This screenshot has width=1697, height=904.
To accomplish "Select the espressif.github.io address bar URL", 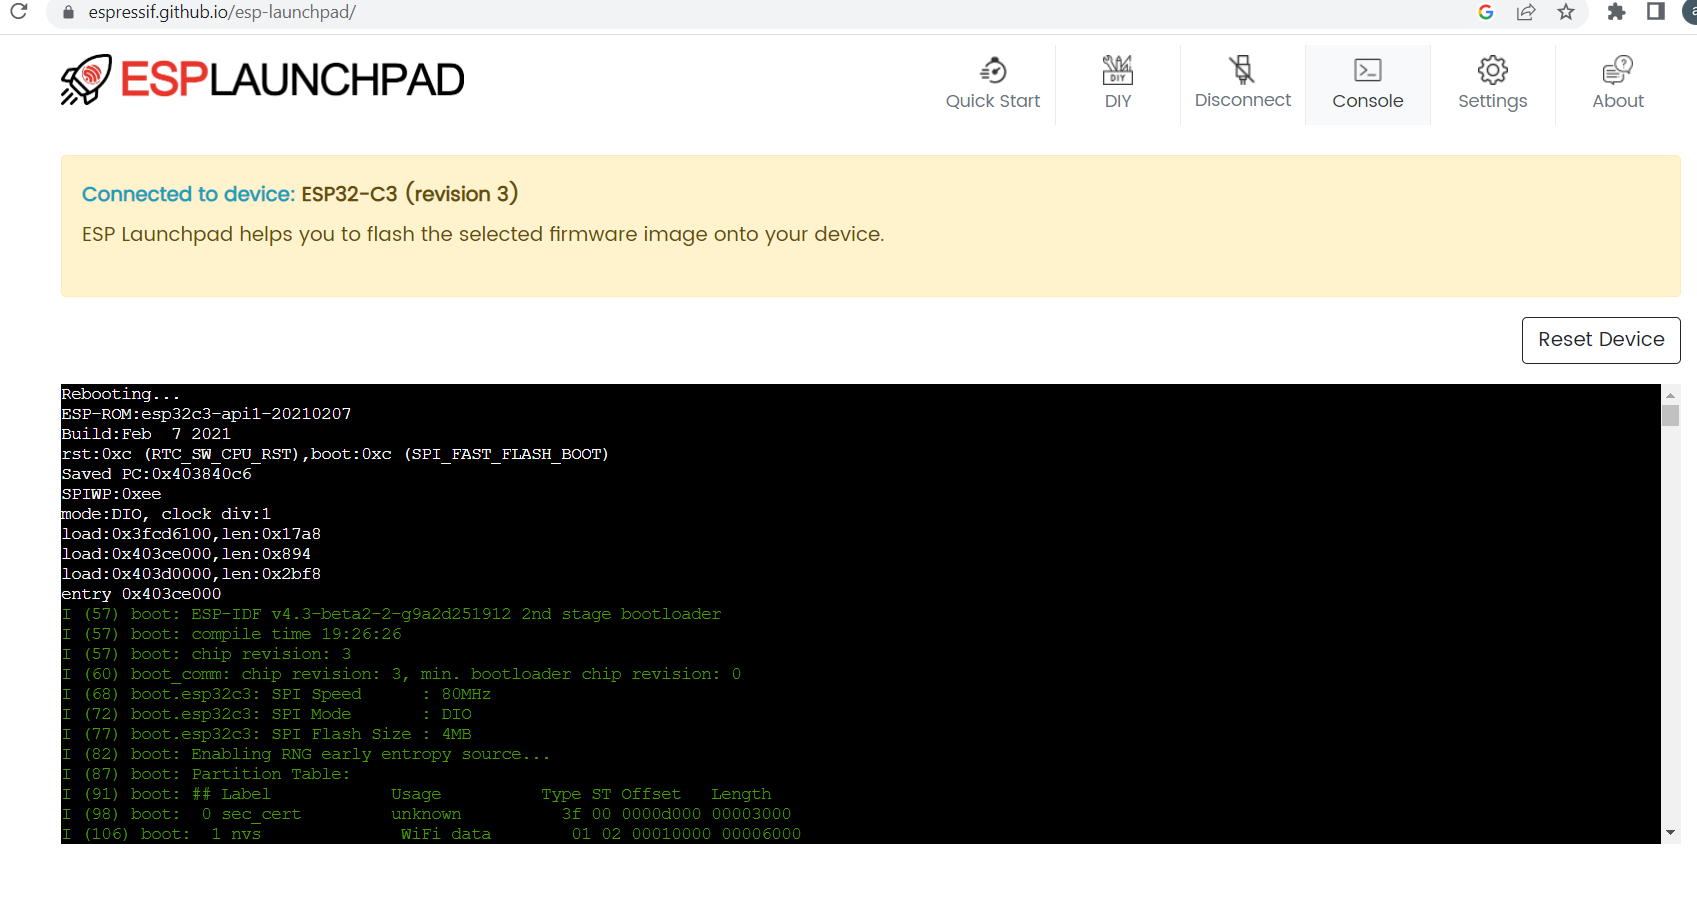I will click(x=222, y=12).
